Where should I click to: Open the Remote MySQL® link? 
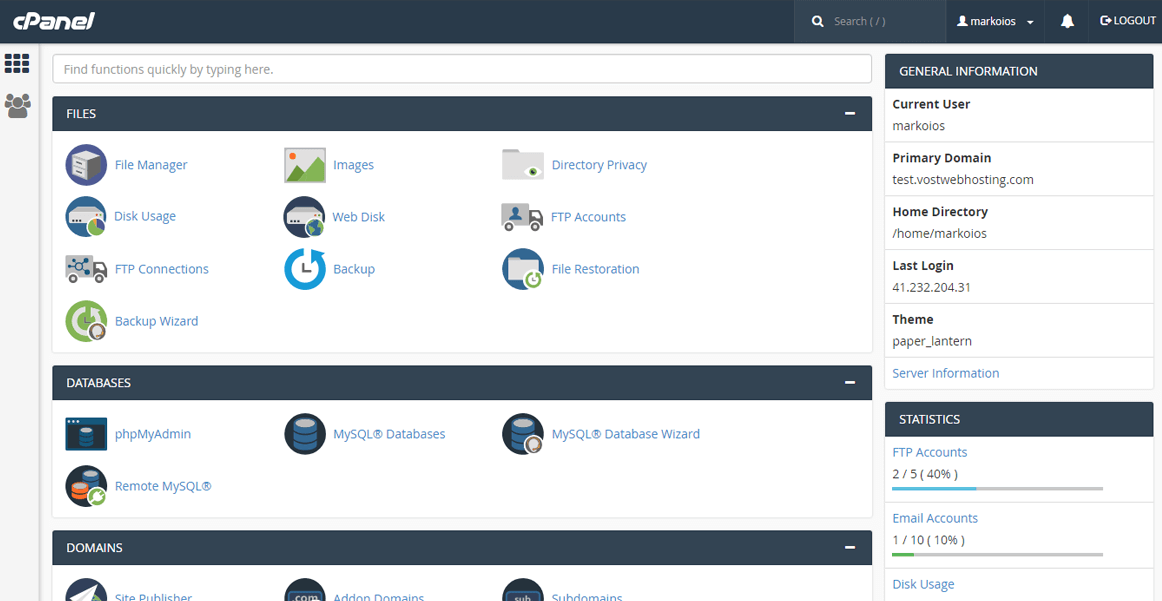(x=163, y=486)
